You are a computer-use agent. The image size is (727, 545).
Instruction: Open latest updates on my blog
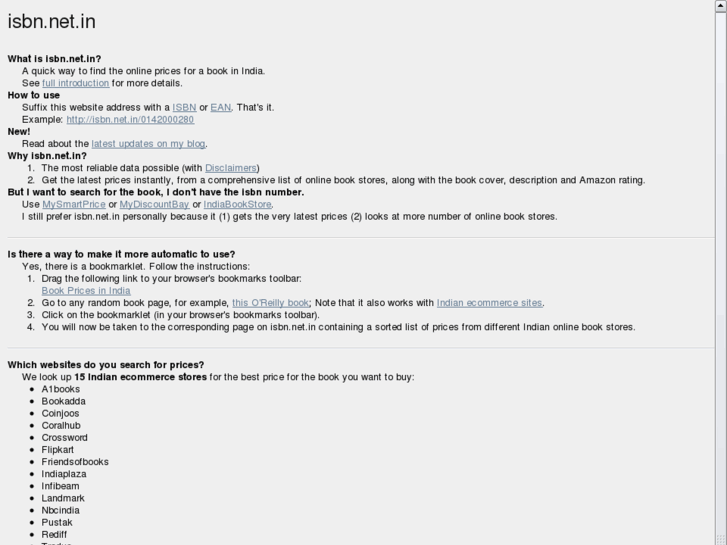(148, 144)
